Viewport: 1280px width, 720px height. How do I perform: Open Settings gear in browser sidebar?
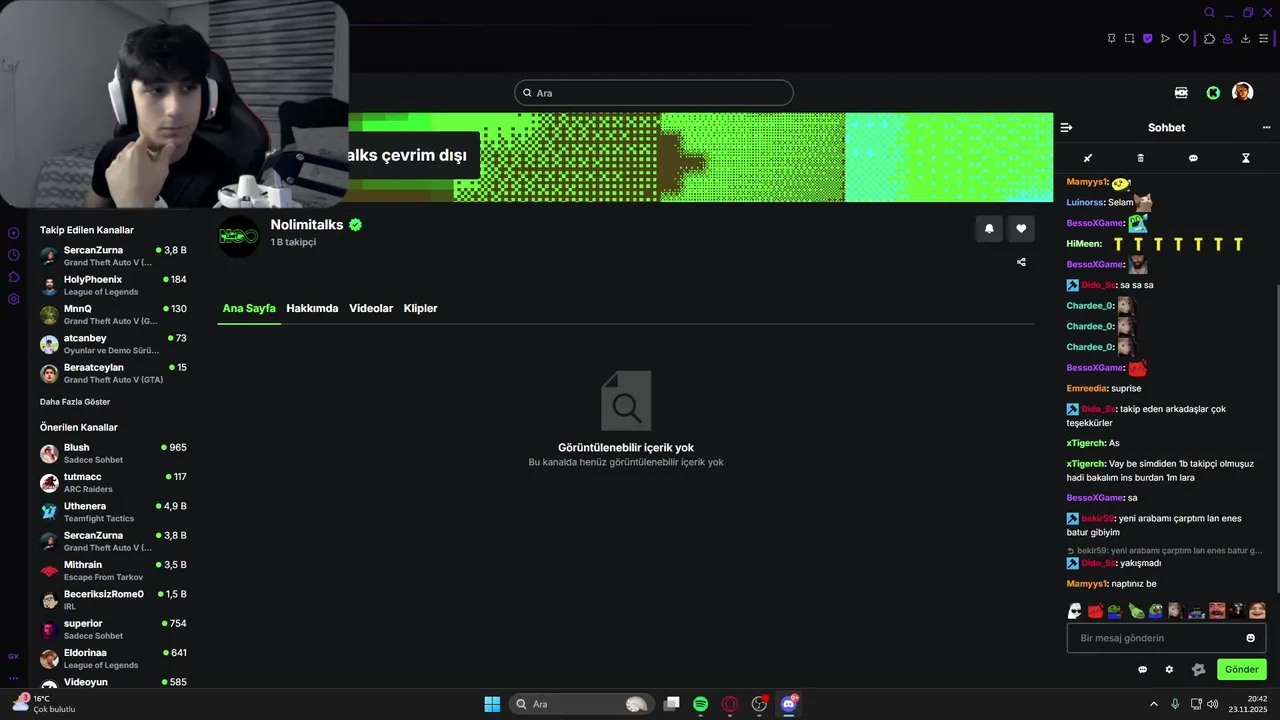13,299
